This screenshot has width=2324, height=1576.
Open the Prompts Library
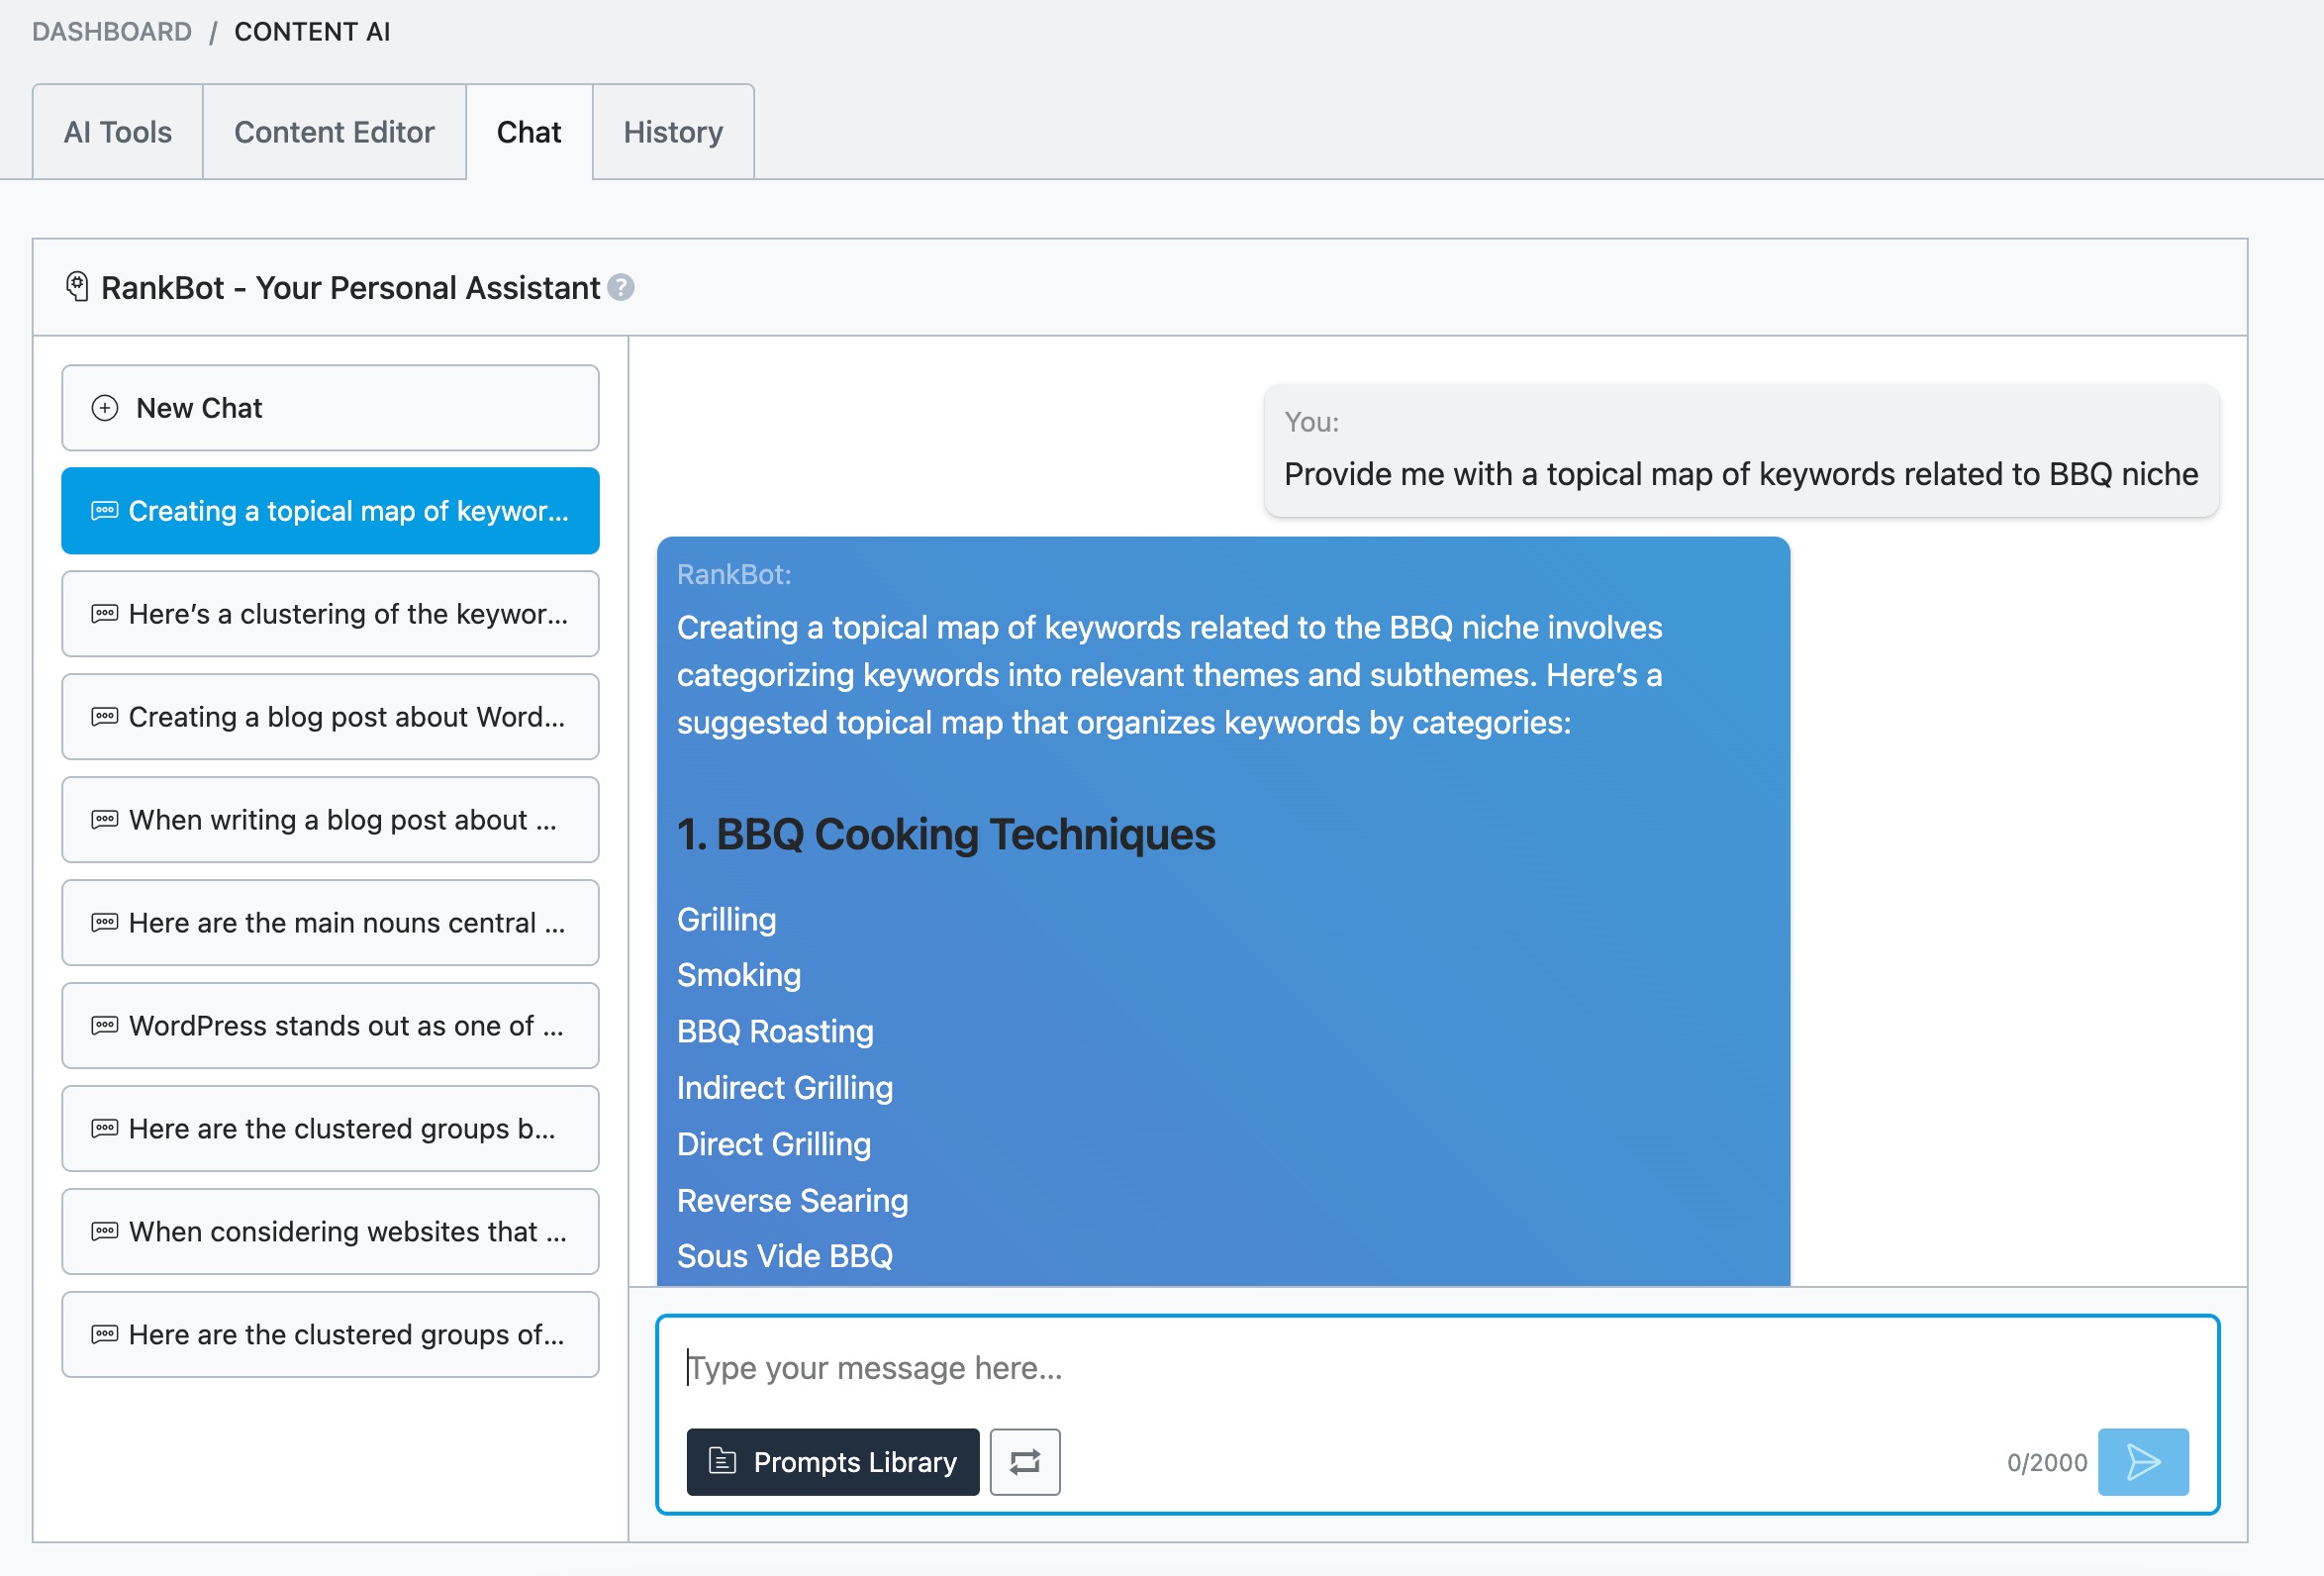832,1461
